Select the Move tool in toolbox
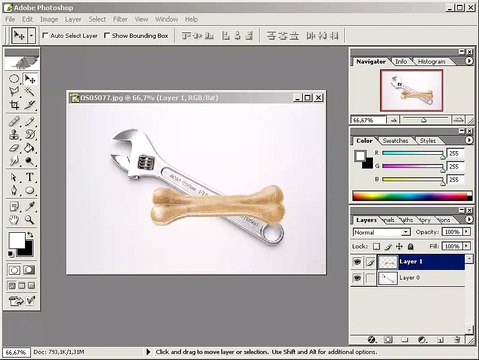Viewport: 479px width, 360px height. click(30, 79)
